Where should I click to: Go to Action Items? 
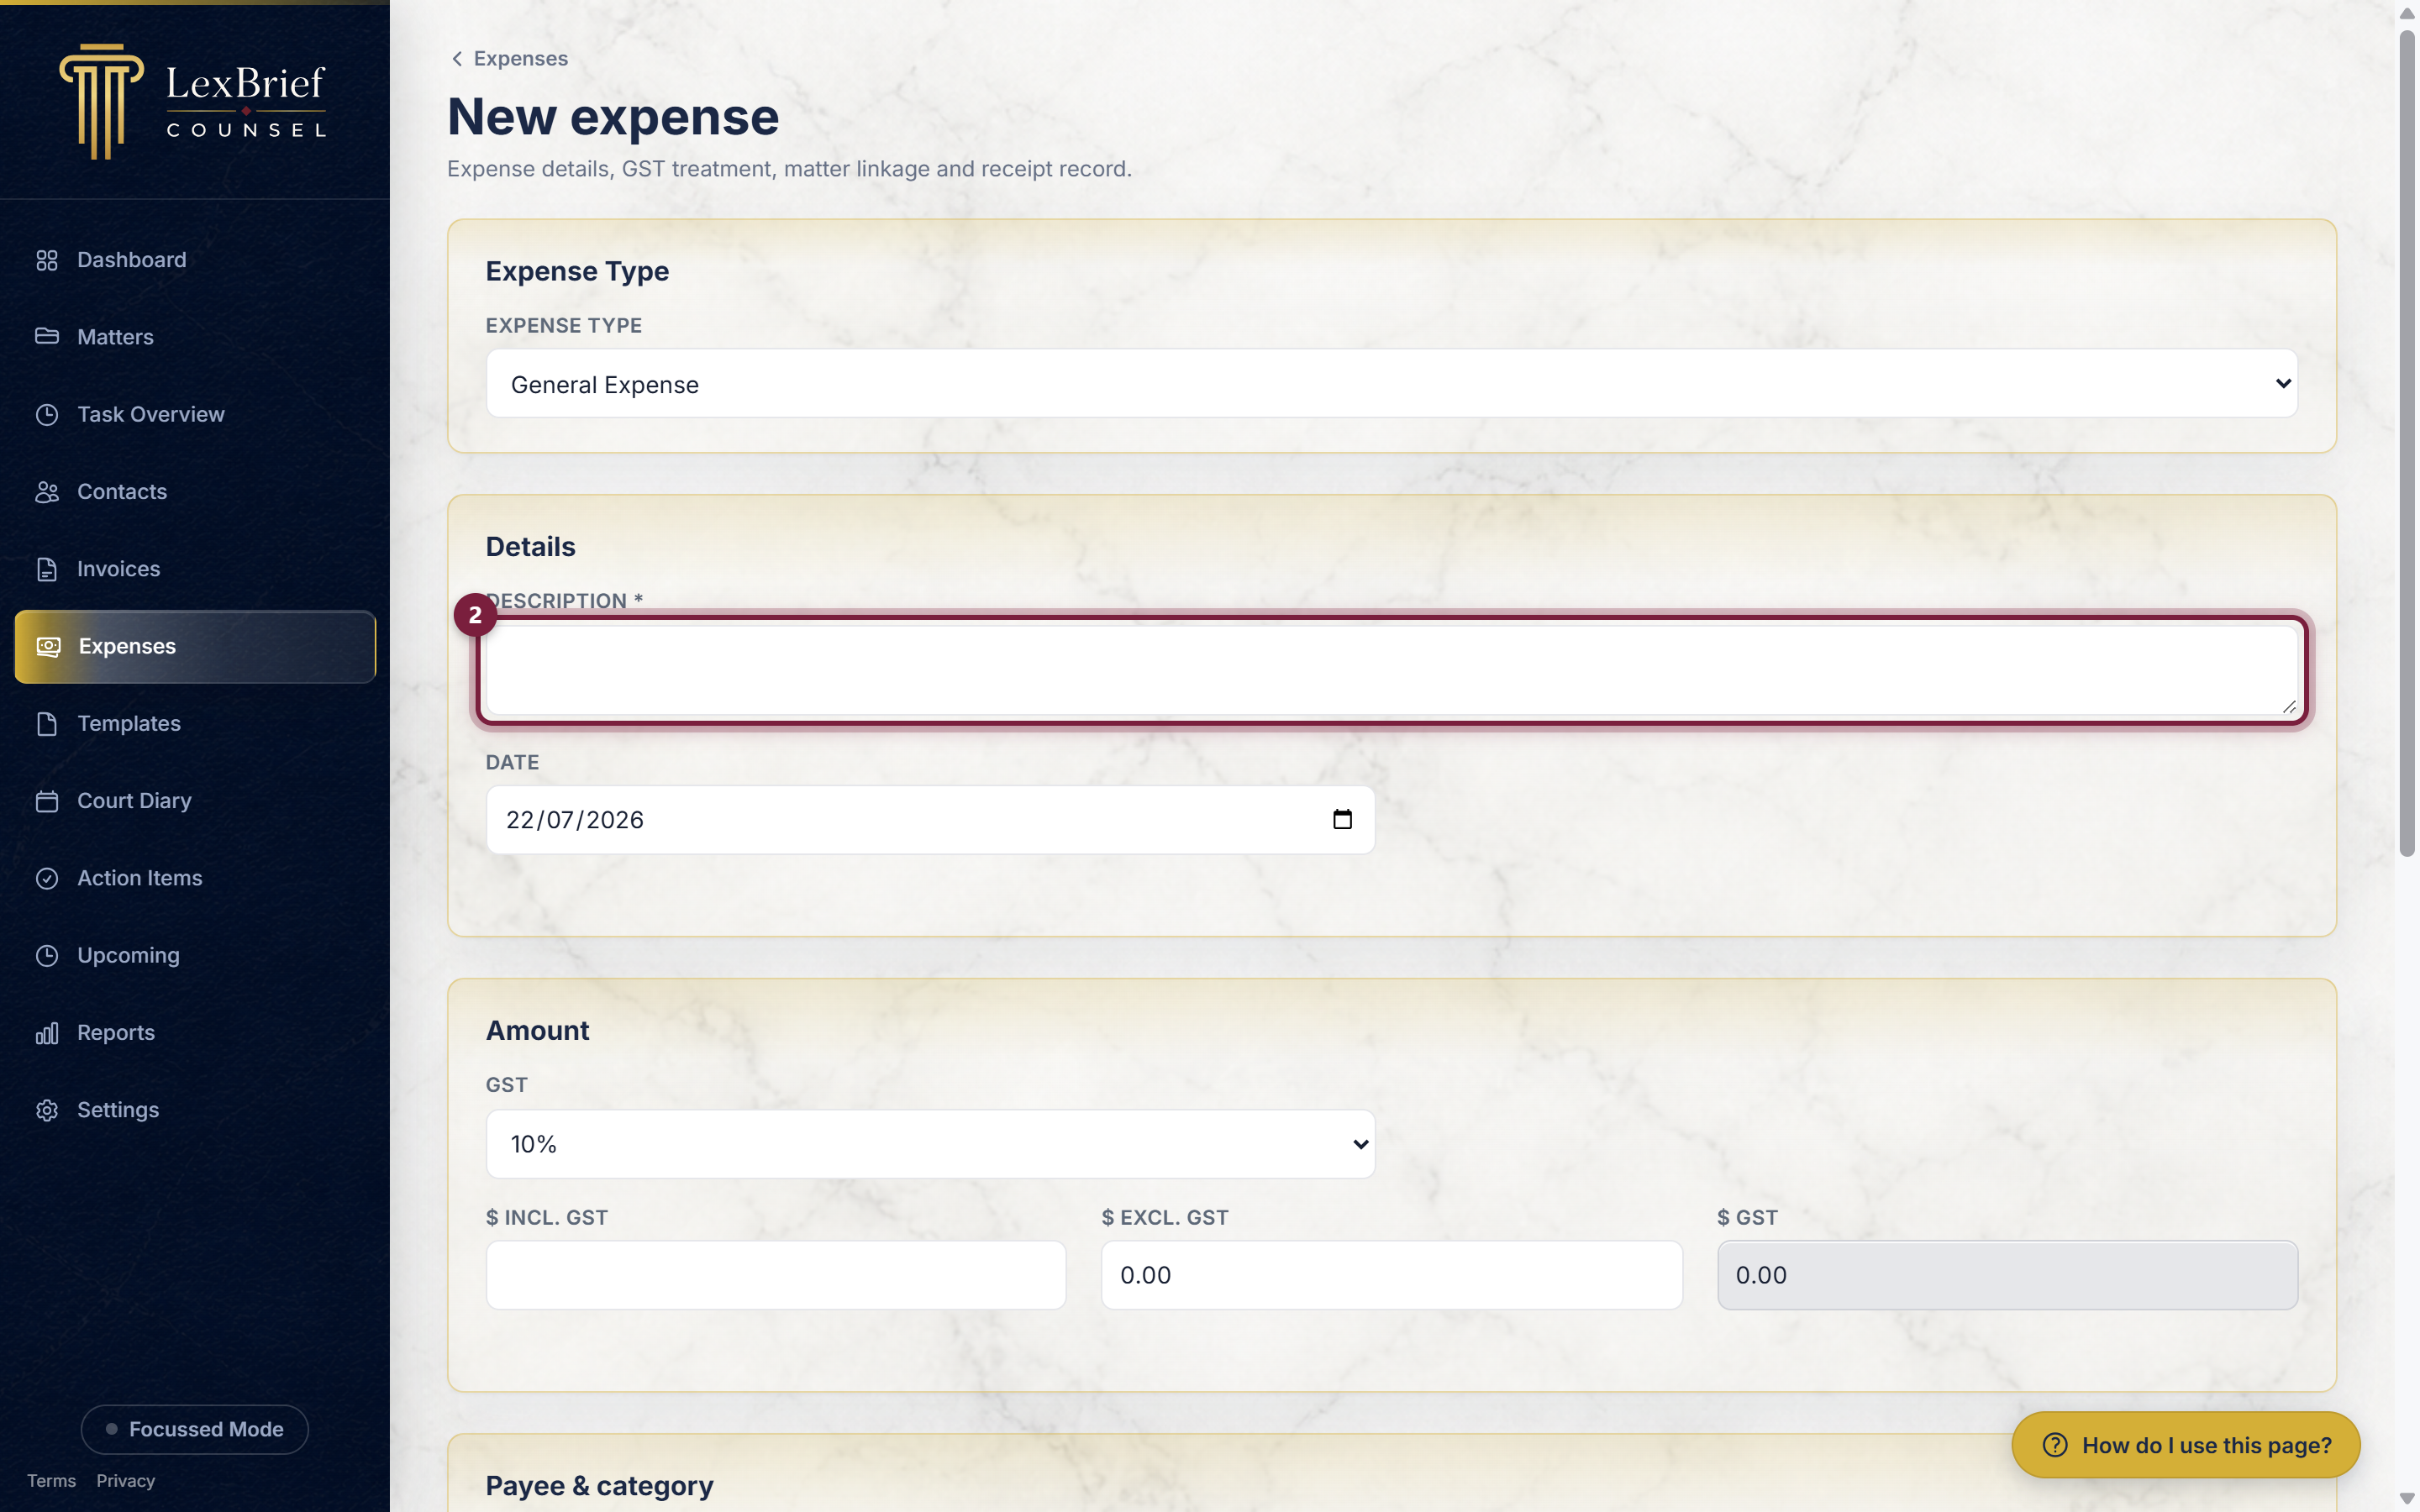195,878
